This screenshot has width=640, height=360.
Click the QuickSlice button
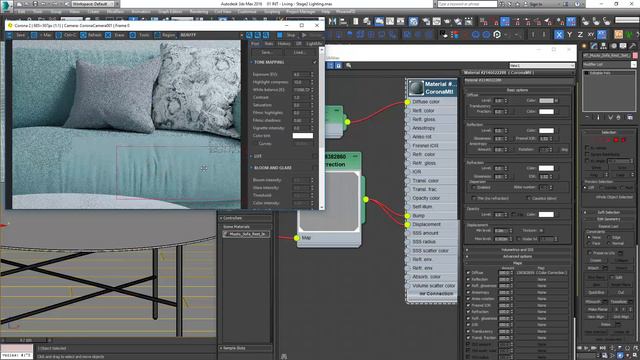[596, 293]
